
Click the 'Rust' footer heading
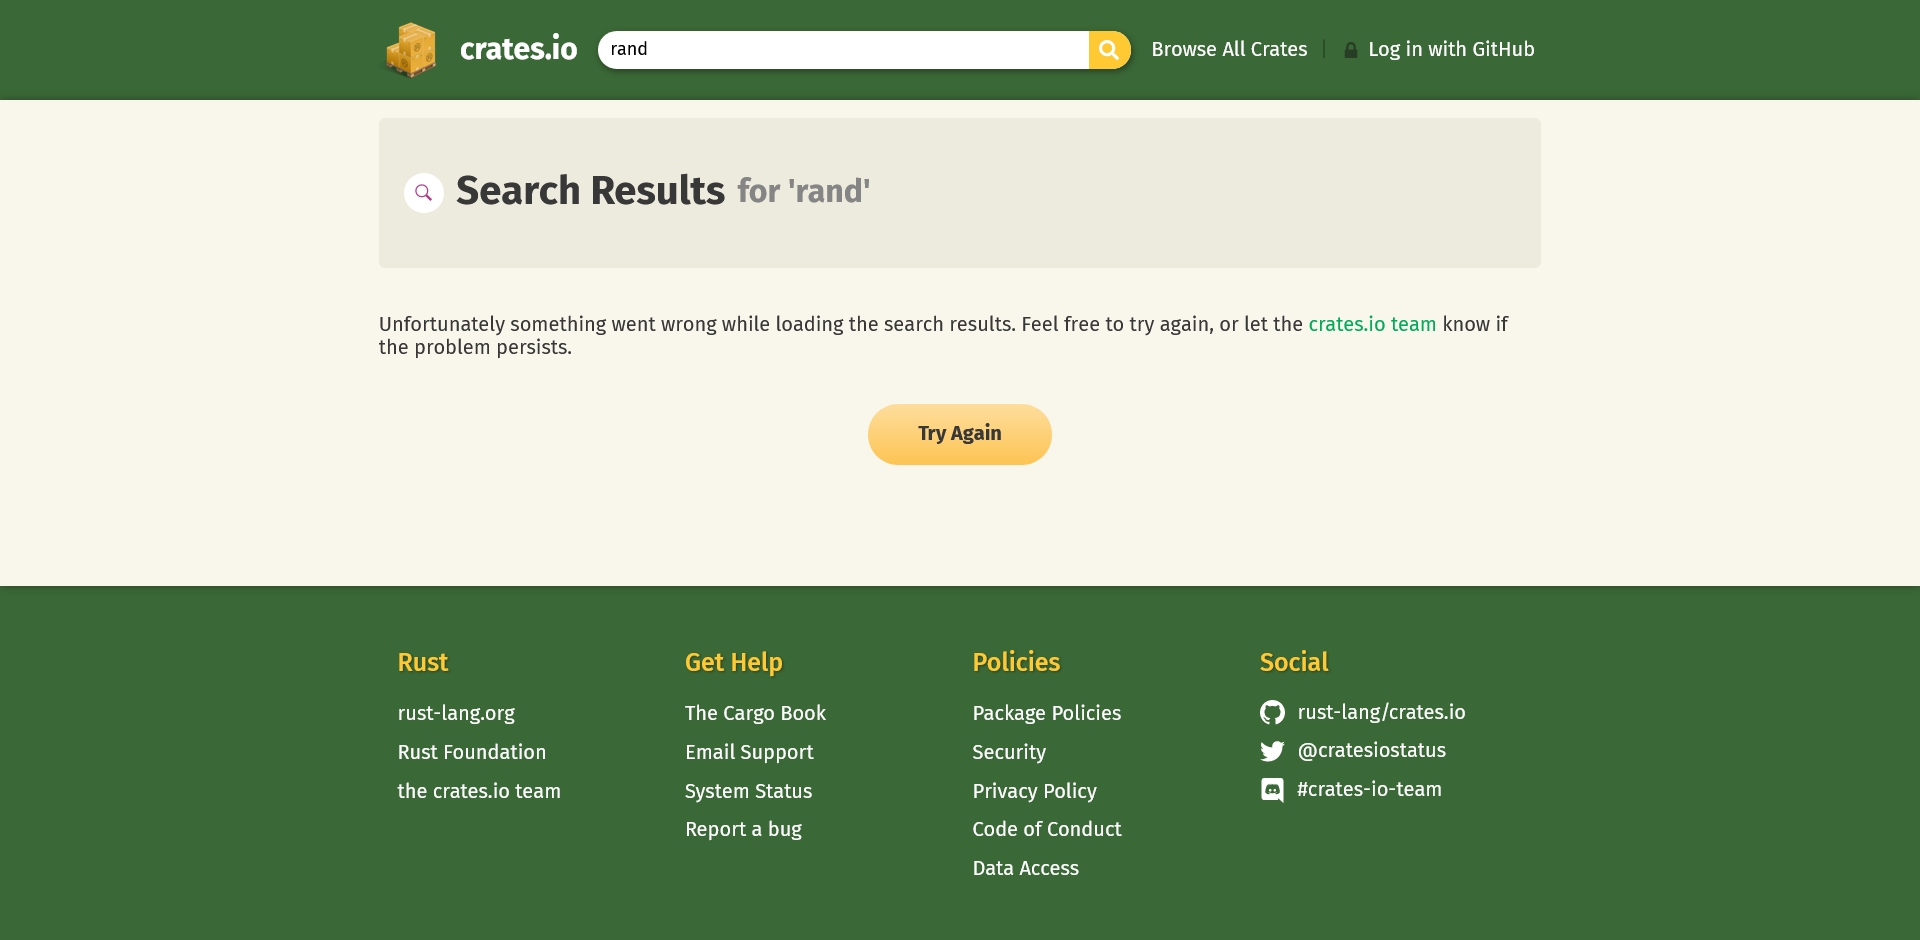click(x=423, y=662)
